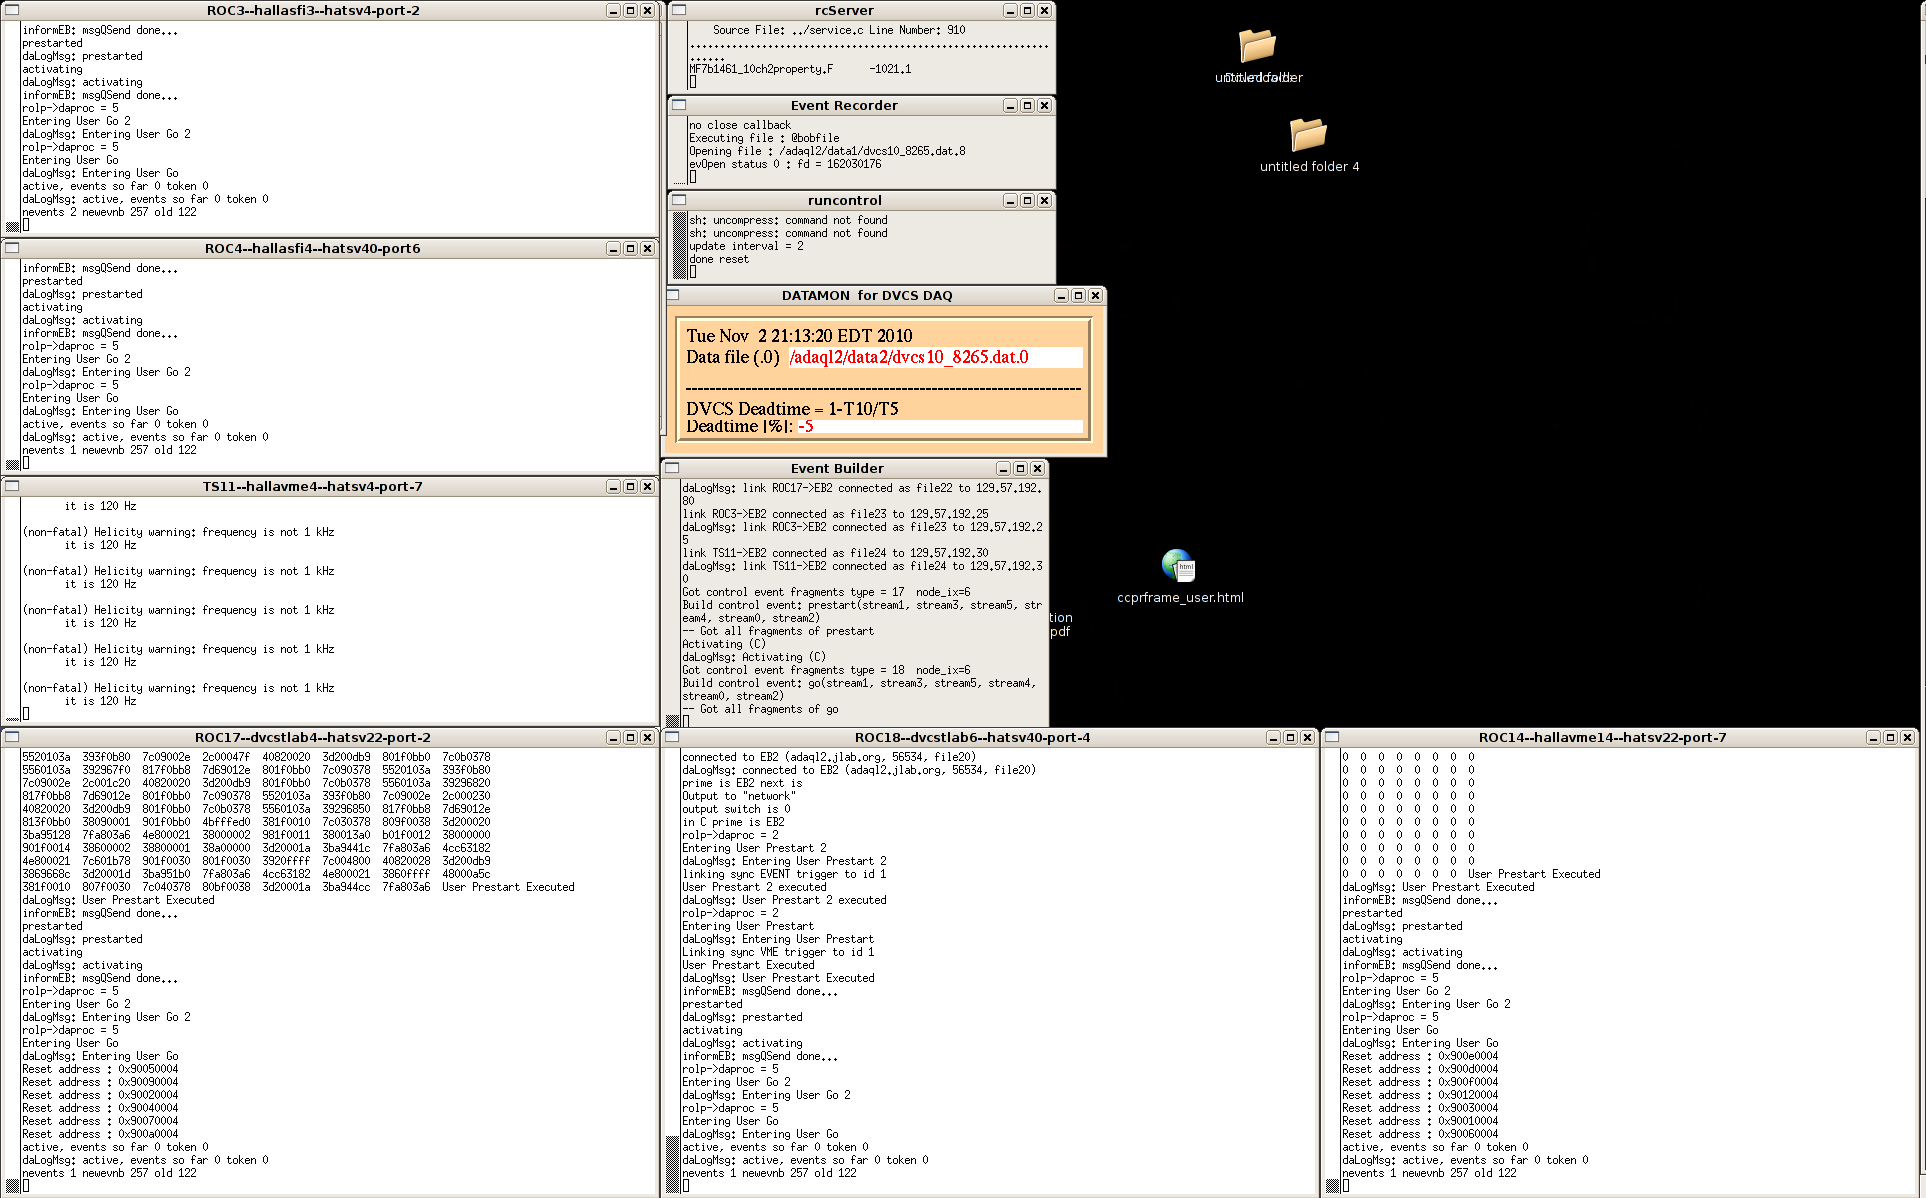Maximize the ROC4--hallasfi4 terminal window
Screen dimensions: 1926x1198
(630, 248)
